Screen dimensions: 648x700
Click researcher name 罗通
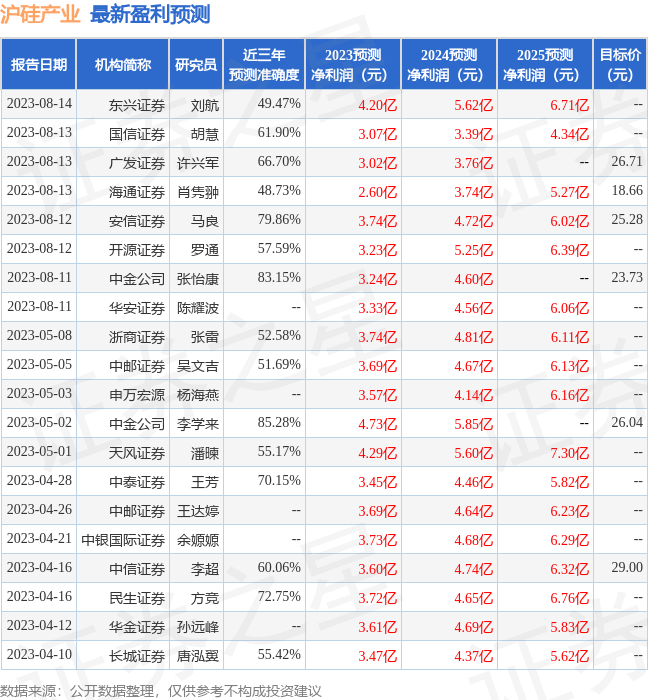205,250
